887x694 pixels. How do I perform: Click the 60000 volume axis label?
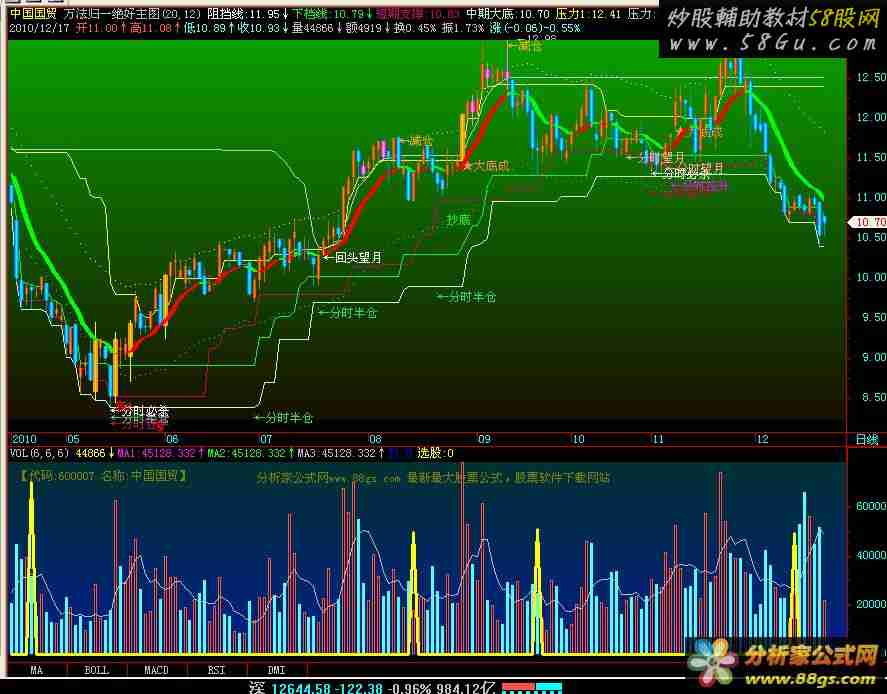pos(871,506)
